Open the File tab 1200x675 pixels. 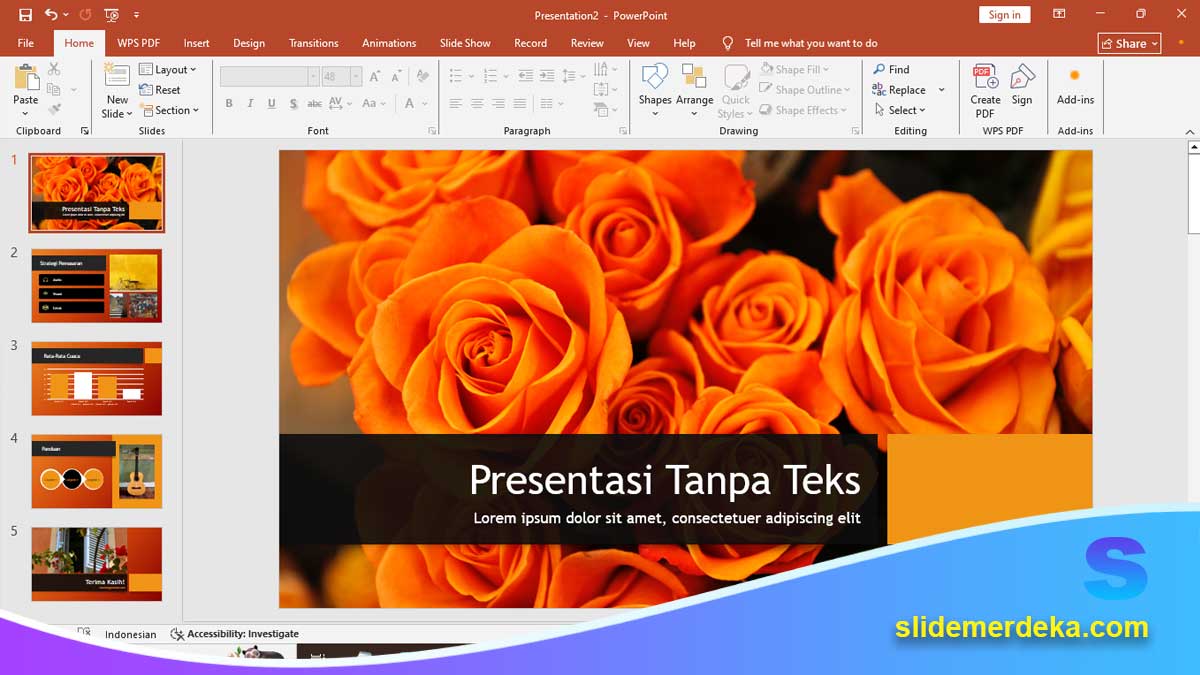pyautogui.click(x=26, y=43)
